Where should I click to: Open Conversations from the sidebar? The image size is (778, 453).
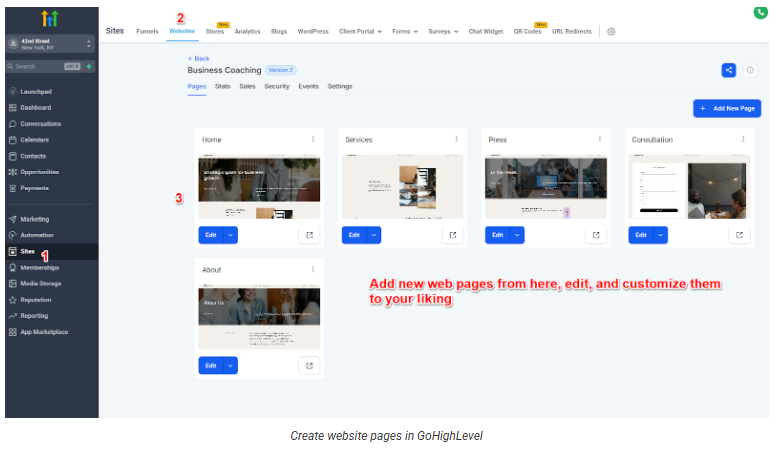pyautogui.click(x=40, y=124)
